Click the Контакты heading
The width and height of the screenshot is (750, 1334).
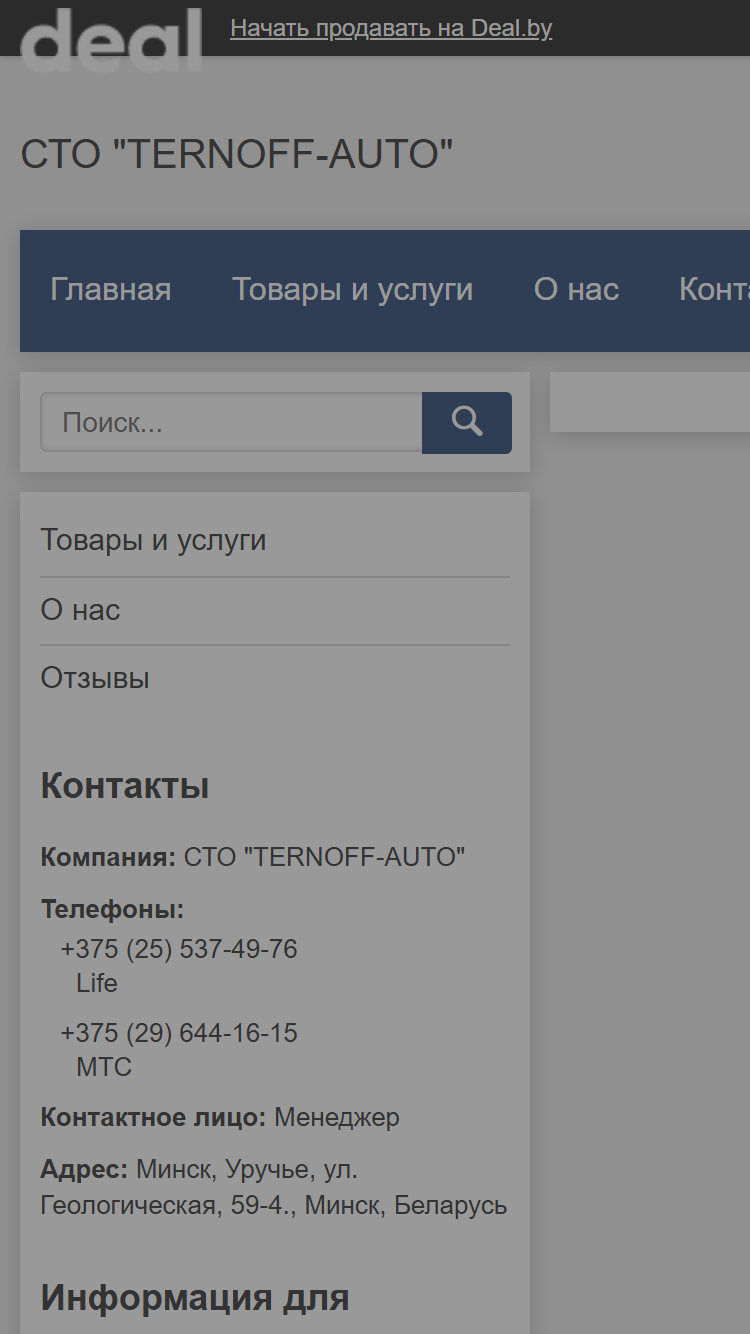click(125, 786)
